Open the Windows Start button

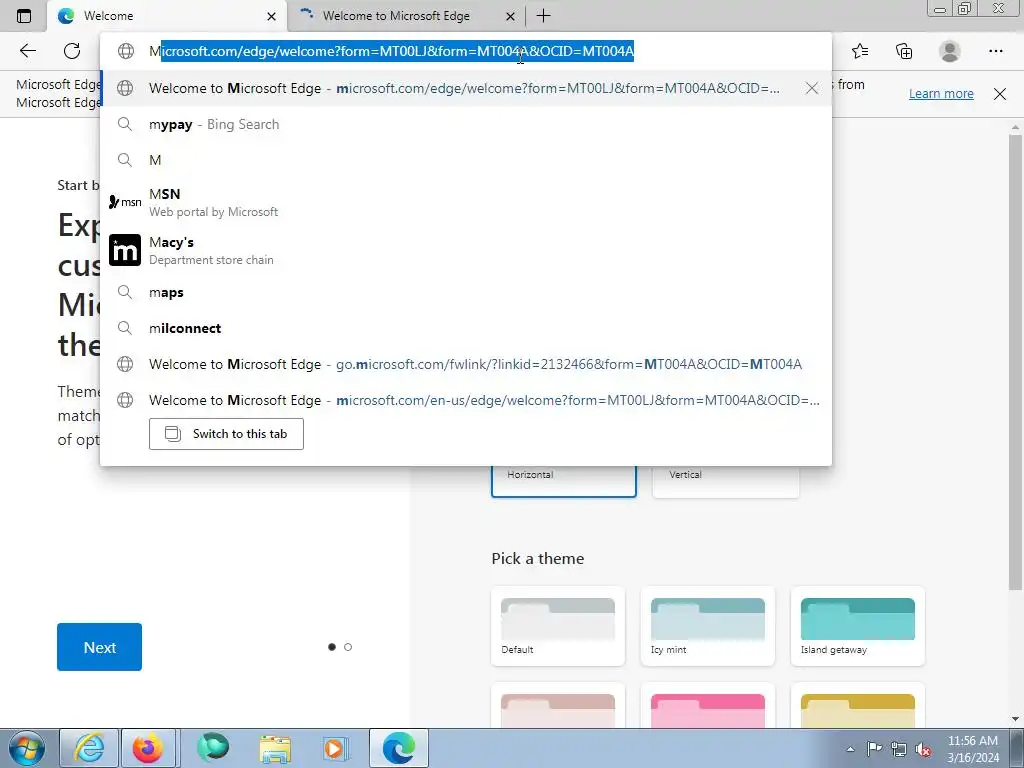(26, 748)
